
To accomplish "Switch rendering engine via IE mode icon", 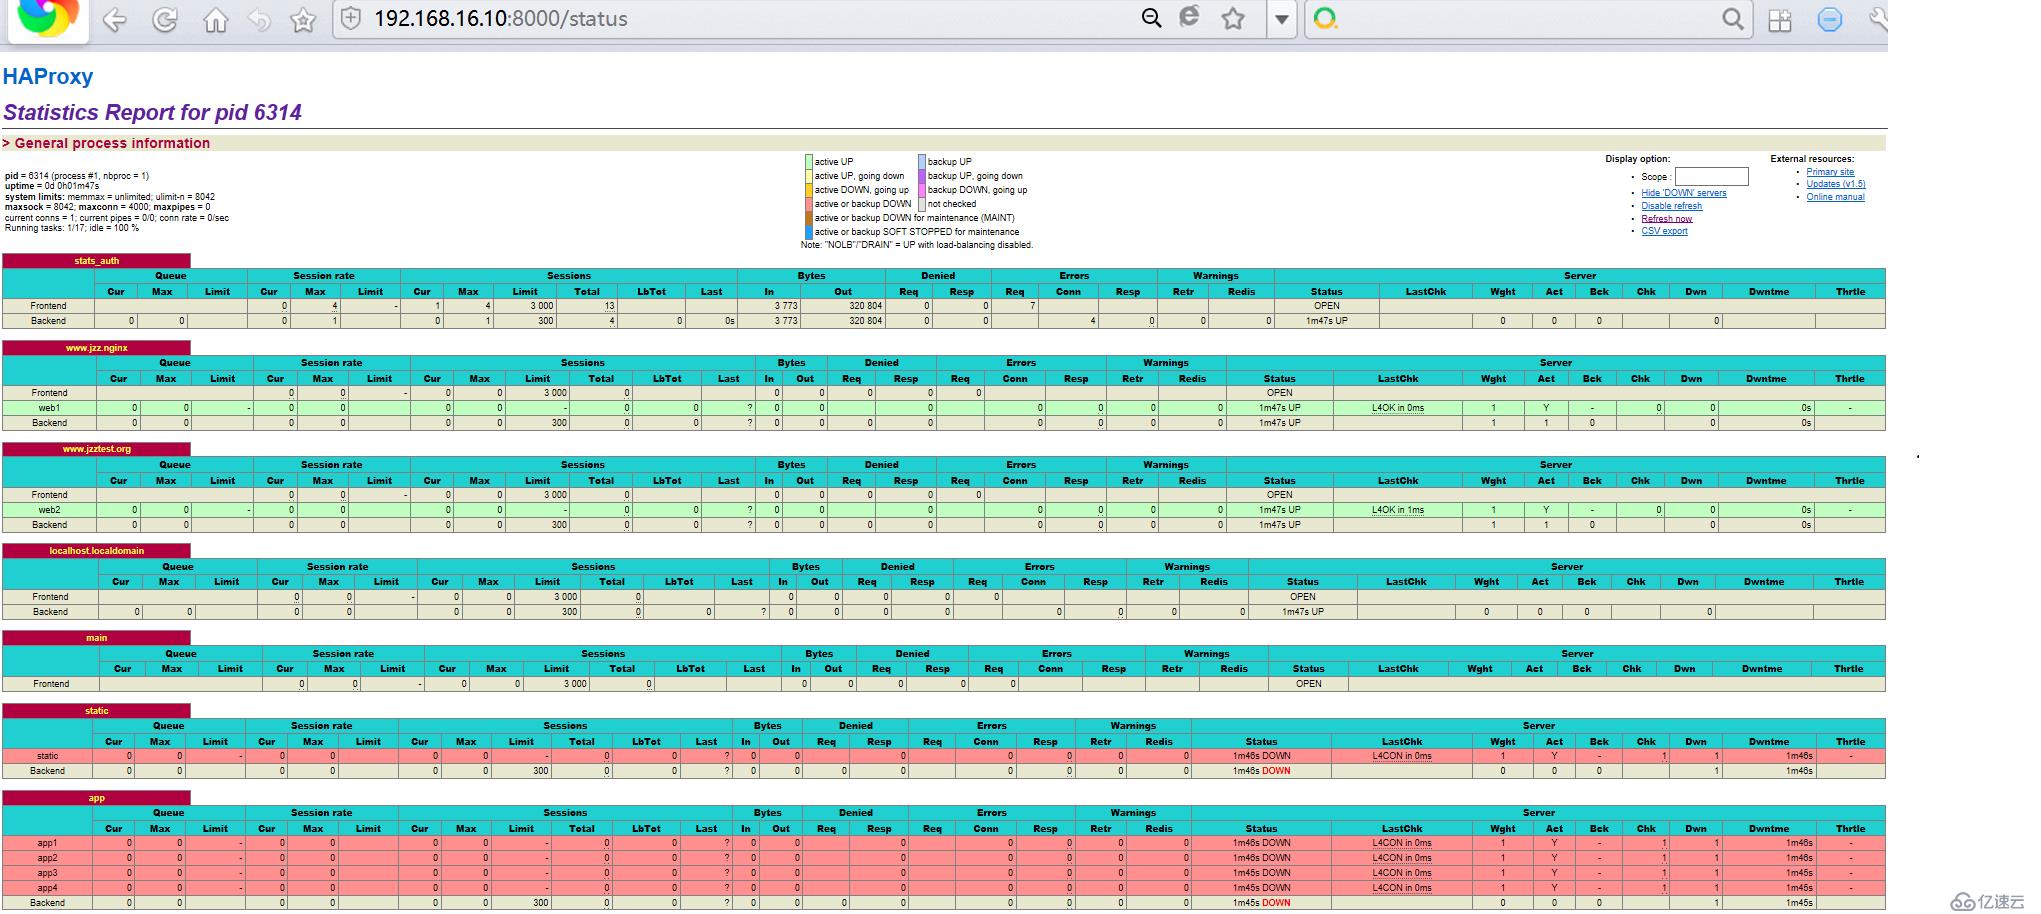I will click(x=1190, y=17).
